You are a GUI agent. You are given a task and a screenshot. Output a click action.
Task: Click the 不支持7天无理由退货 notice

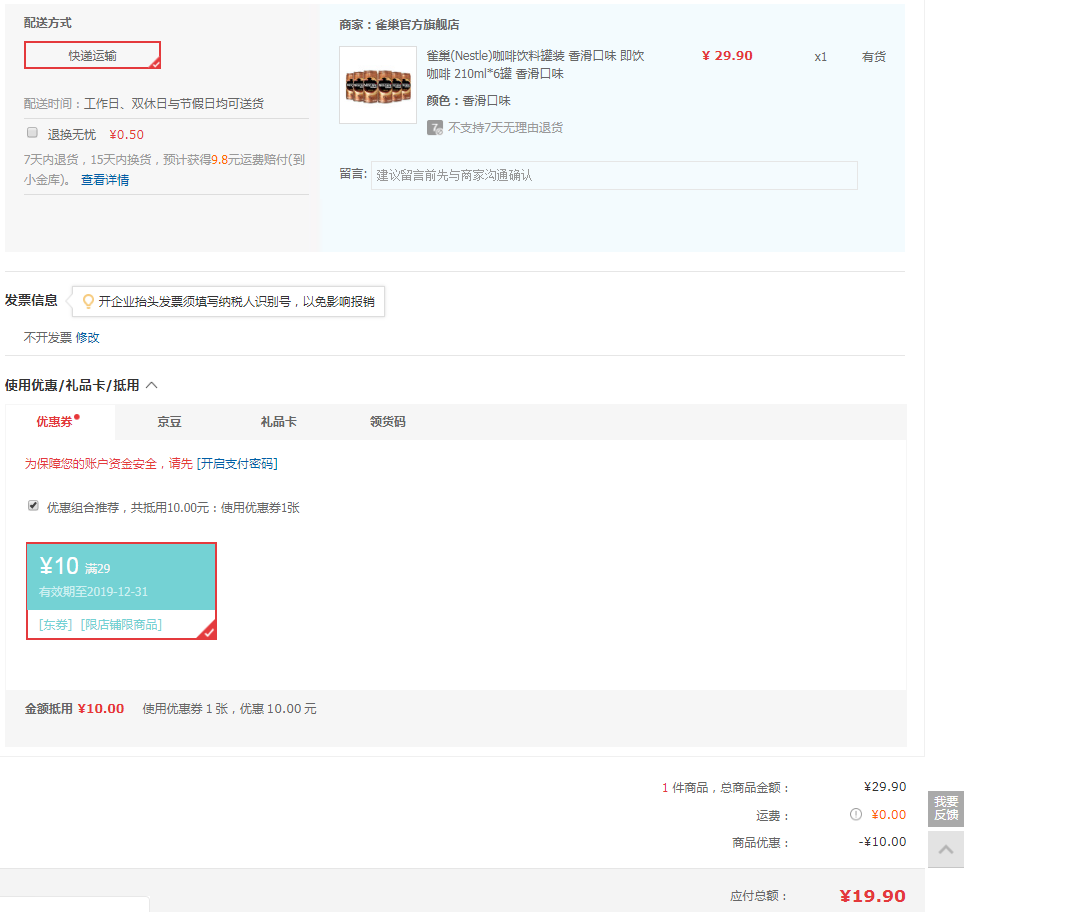[x=506, y=127]
